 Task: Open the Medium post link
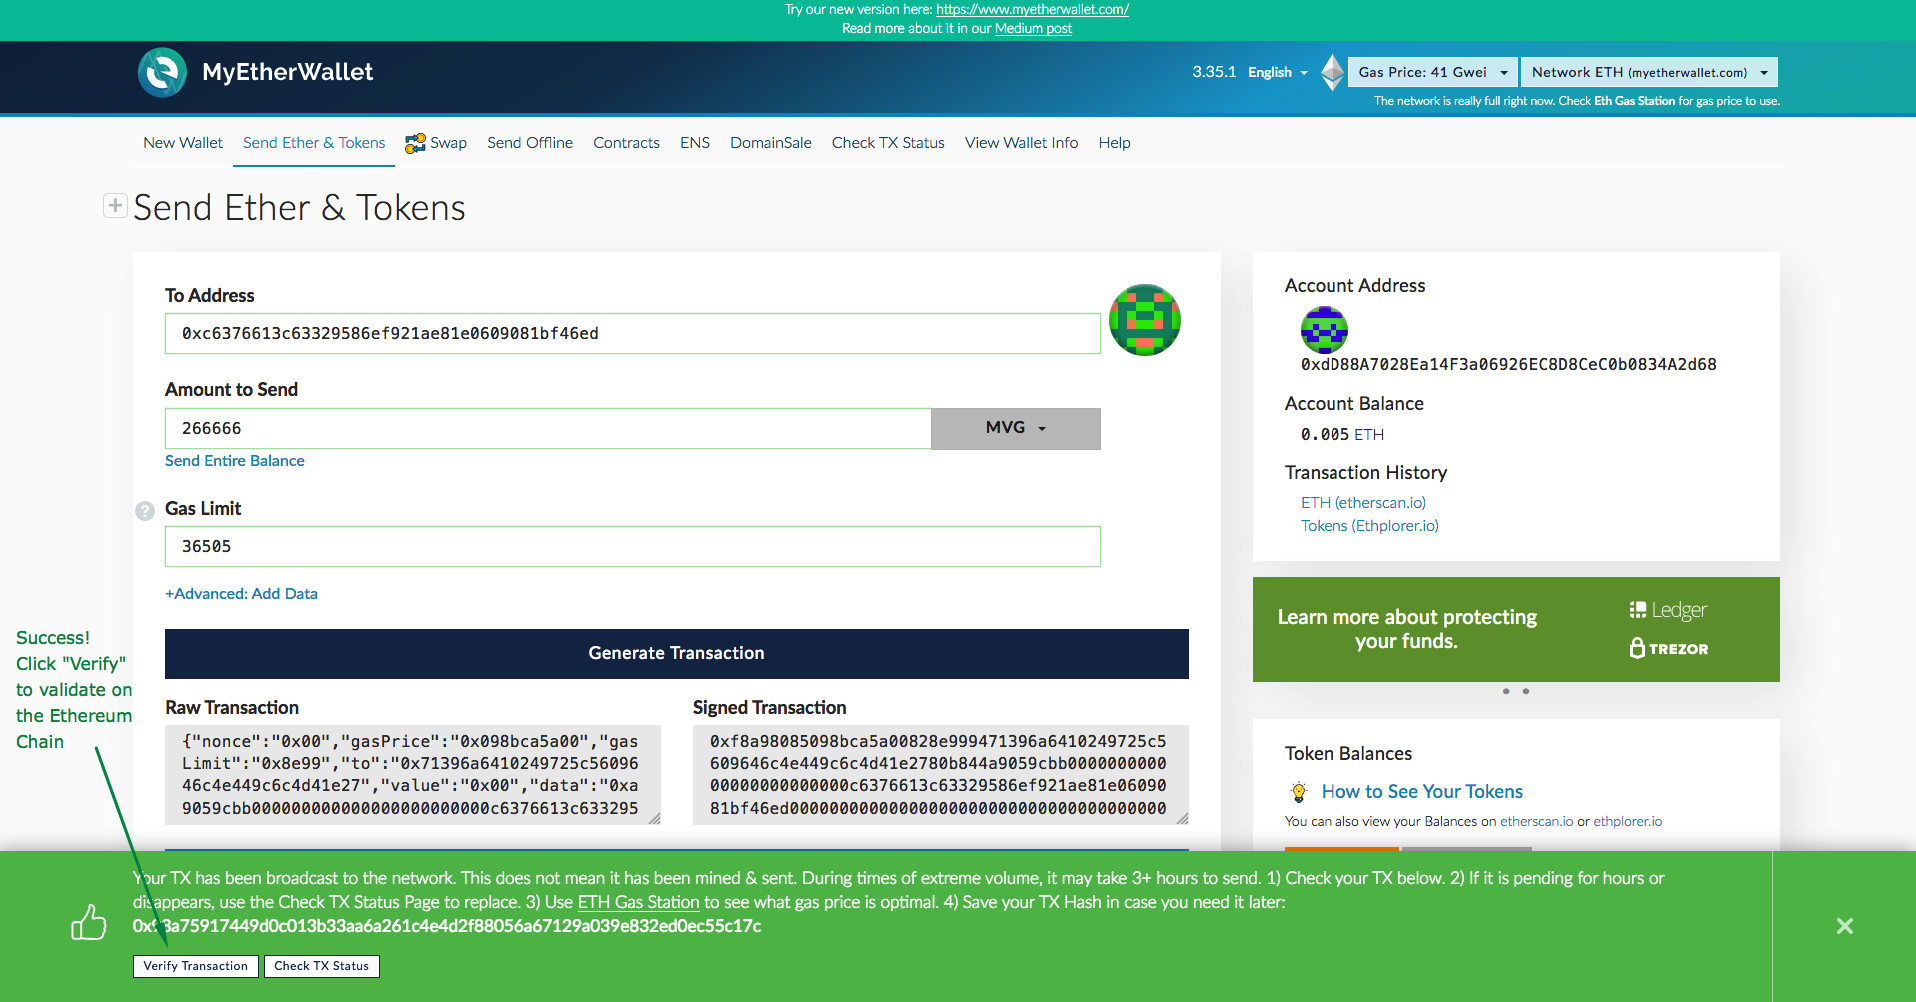click(1033, 28)
